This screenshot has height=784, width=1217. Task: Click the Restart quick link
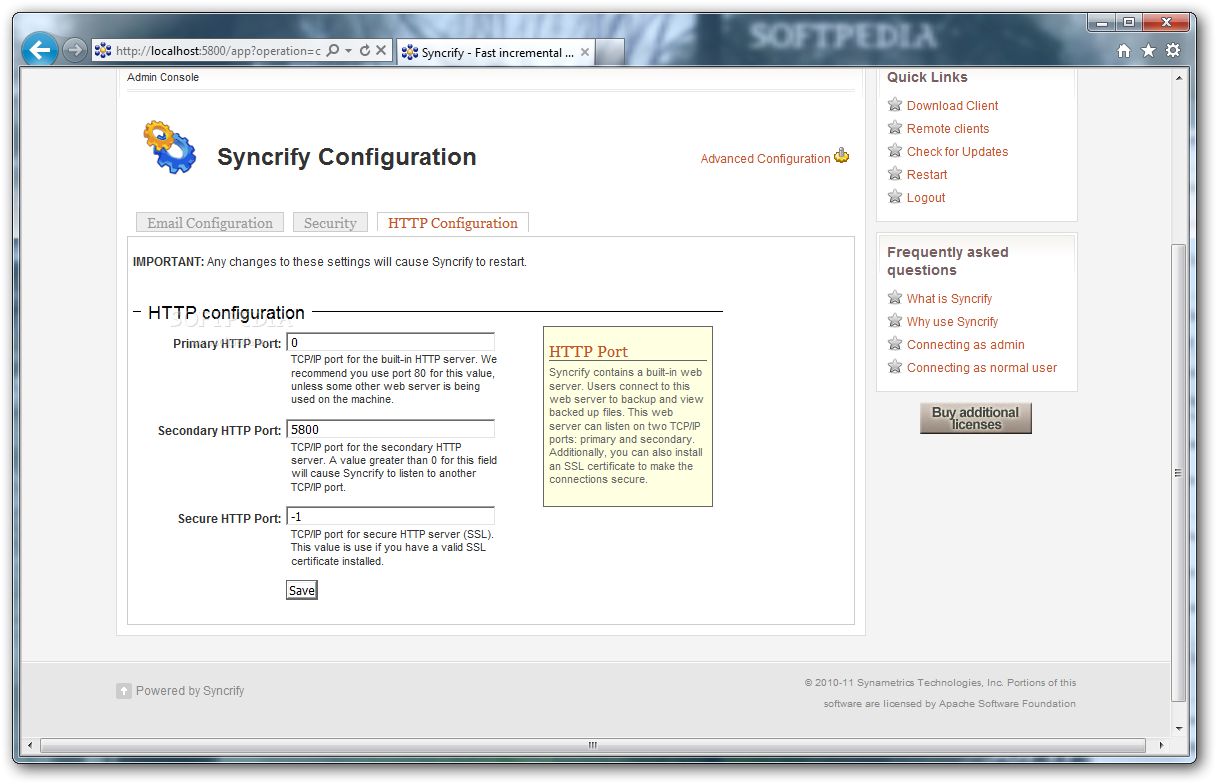927,174
